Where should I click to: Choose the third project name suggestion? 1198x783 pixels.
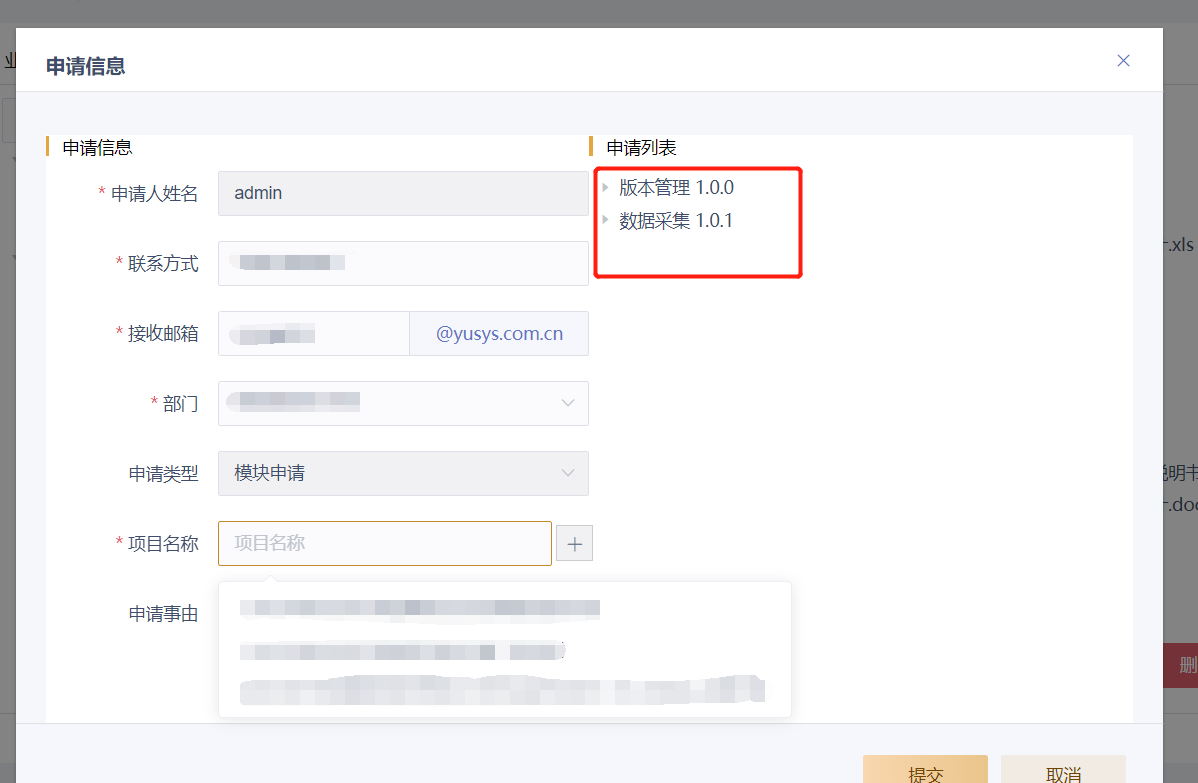(x=502, y=691)
